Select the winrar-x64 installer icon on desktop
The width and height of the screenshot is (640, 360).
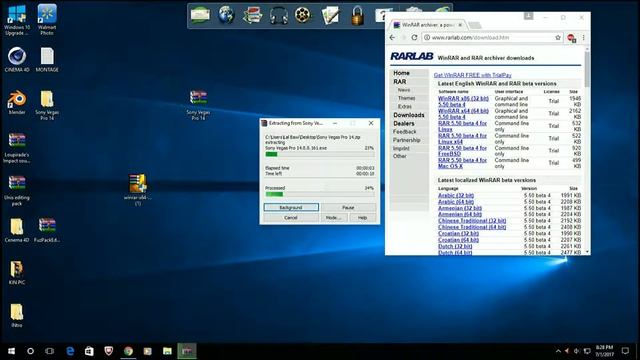(138, 189)
